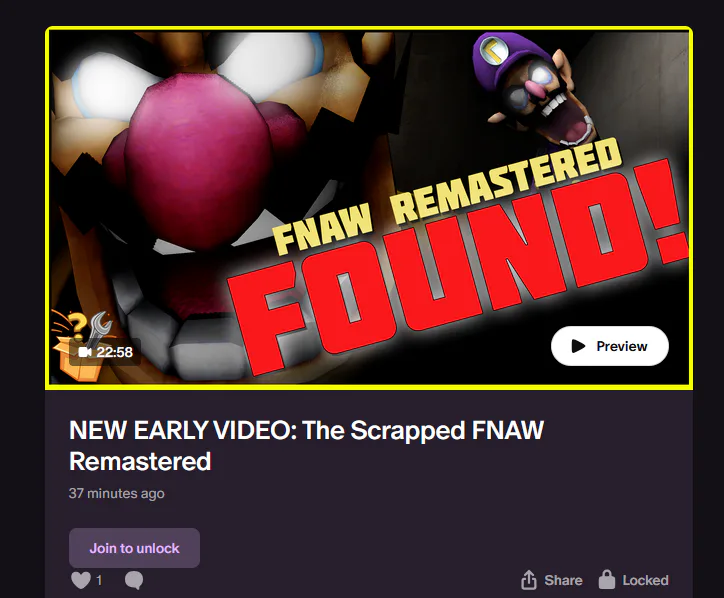Click the yellow "FNAW REMASTERED" thumbnail text
Viewport: 724px width, 598px height.
[x=447, y=196]
